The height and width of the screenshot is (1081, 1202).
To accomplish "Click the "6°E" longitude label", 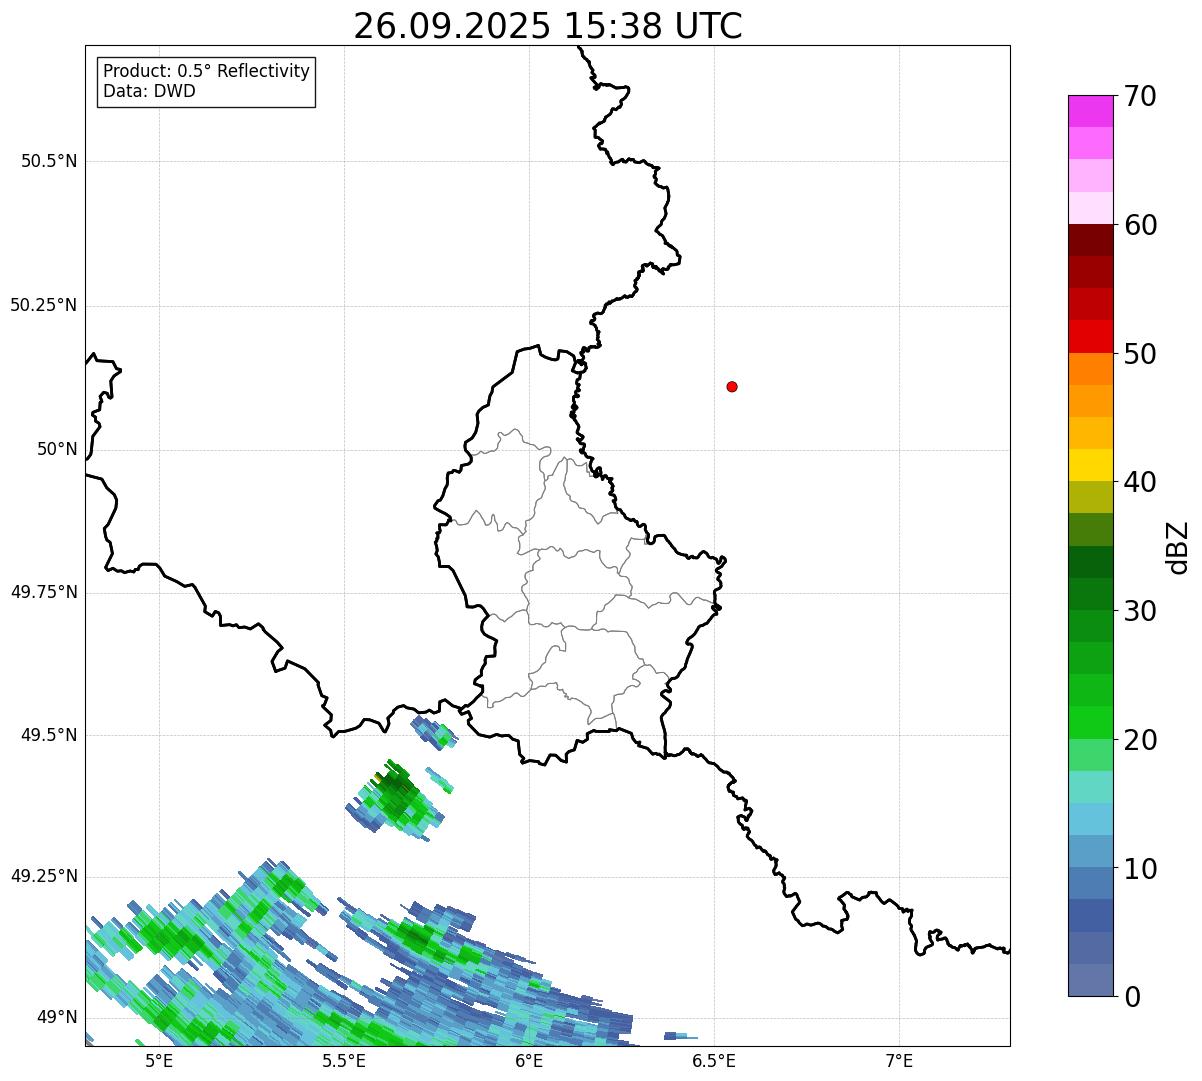I will (529, 1061).
